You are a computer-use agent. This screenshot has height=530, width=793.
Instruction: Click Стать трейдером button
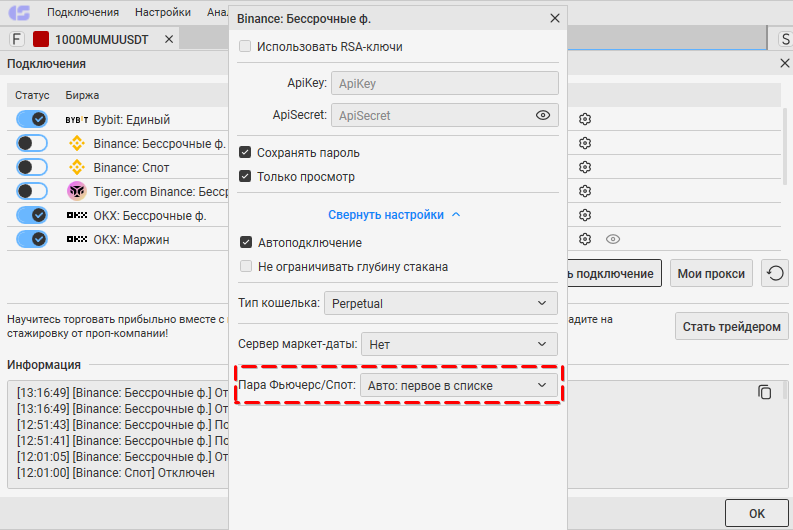point(731,327)
